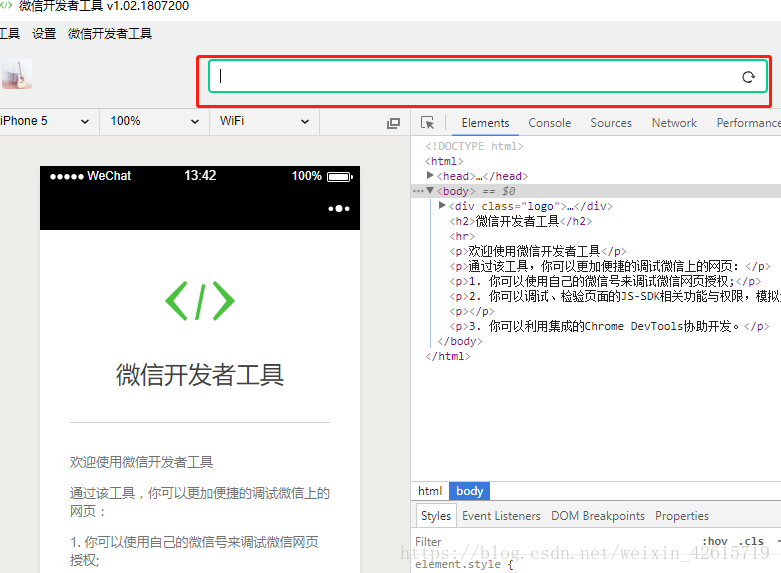This screenshot has height=573, width=781.
Task: Click the simulator paragraph starting with 通过该工具
Action: (200, 502)
